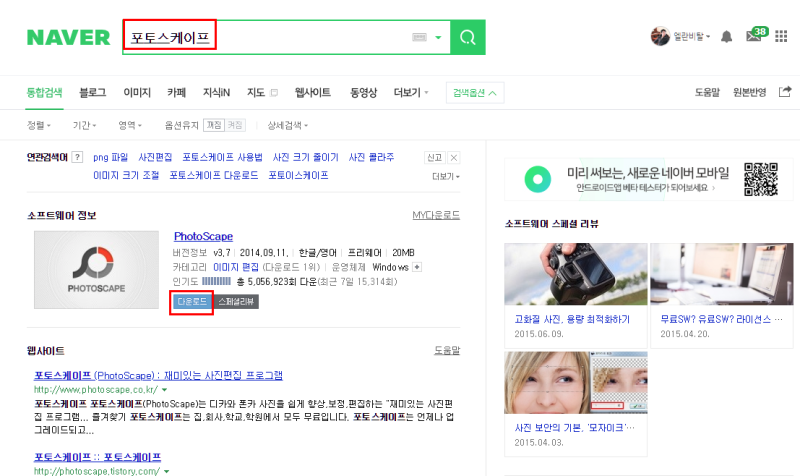Click the share icon at top right
Screen dimensions: 800x476
[785, 92]
